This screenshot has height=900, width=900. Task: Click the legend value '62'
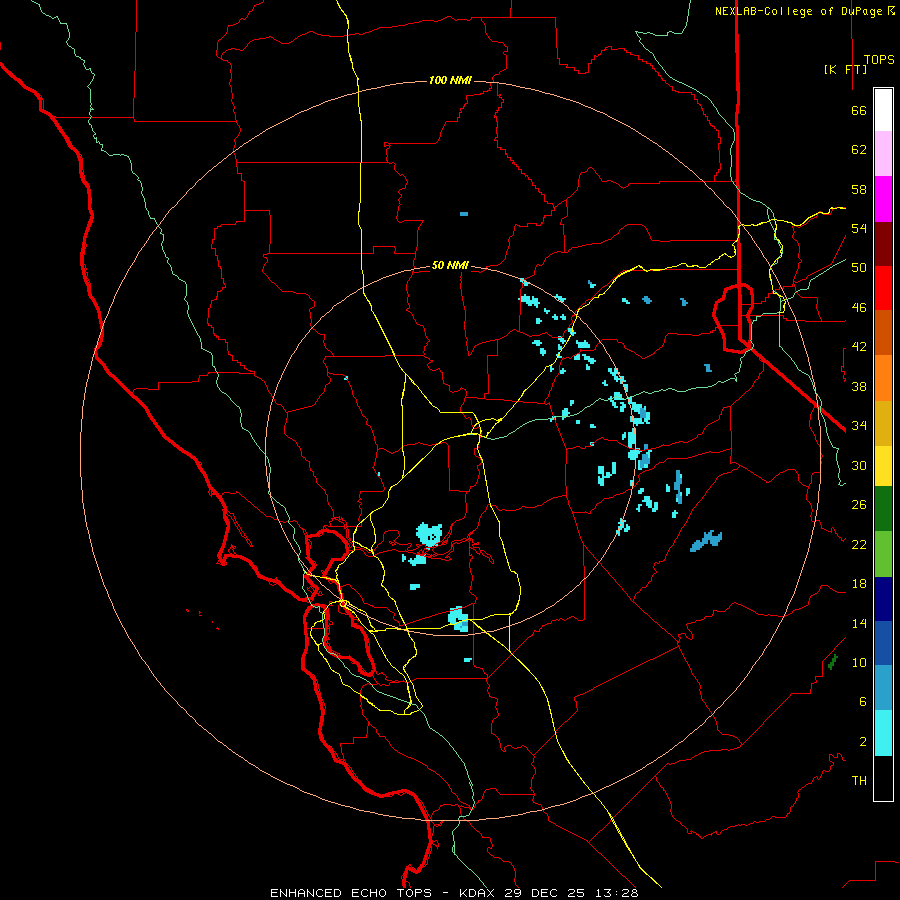(859, 150)
